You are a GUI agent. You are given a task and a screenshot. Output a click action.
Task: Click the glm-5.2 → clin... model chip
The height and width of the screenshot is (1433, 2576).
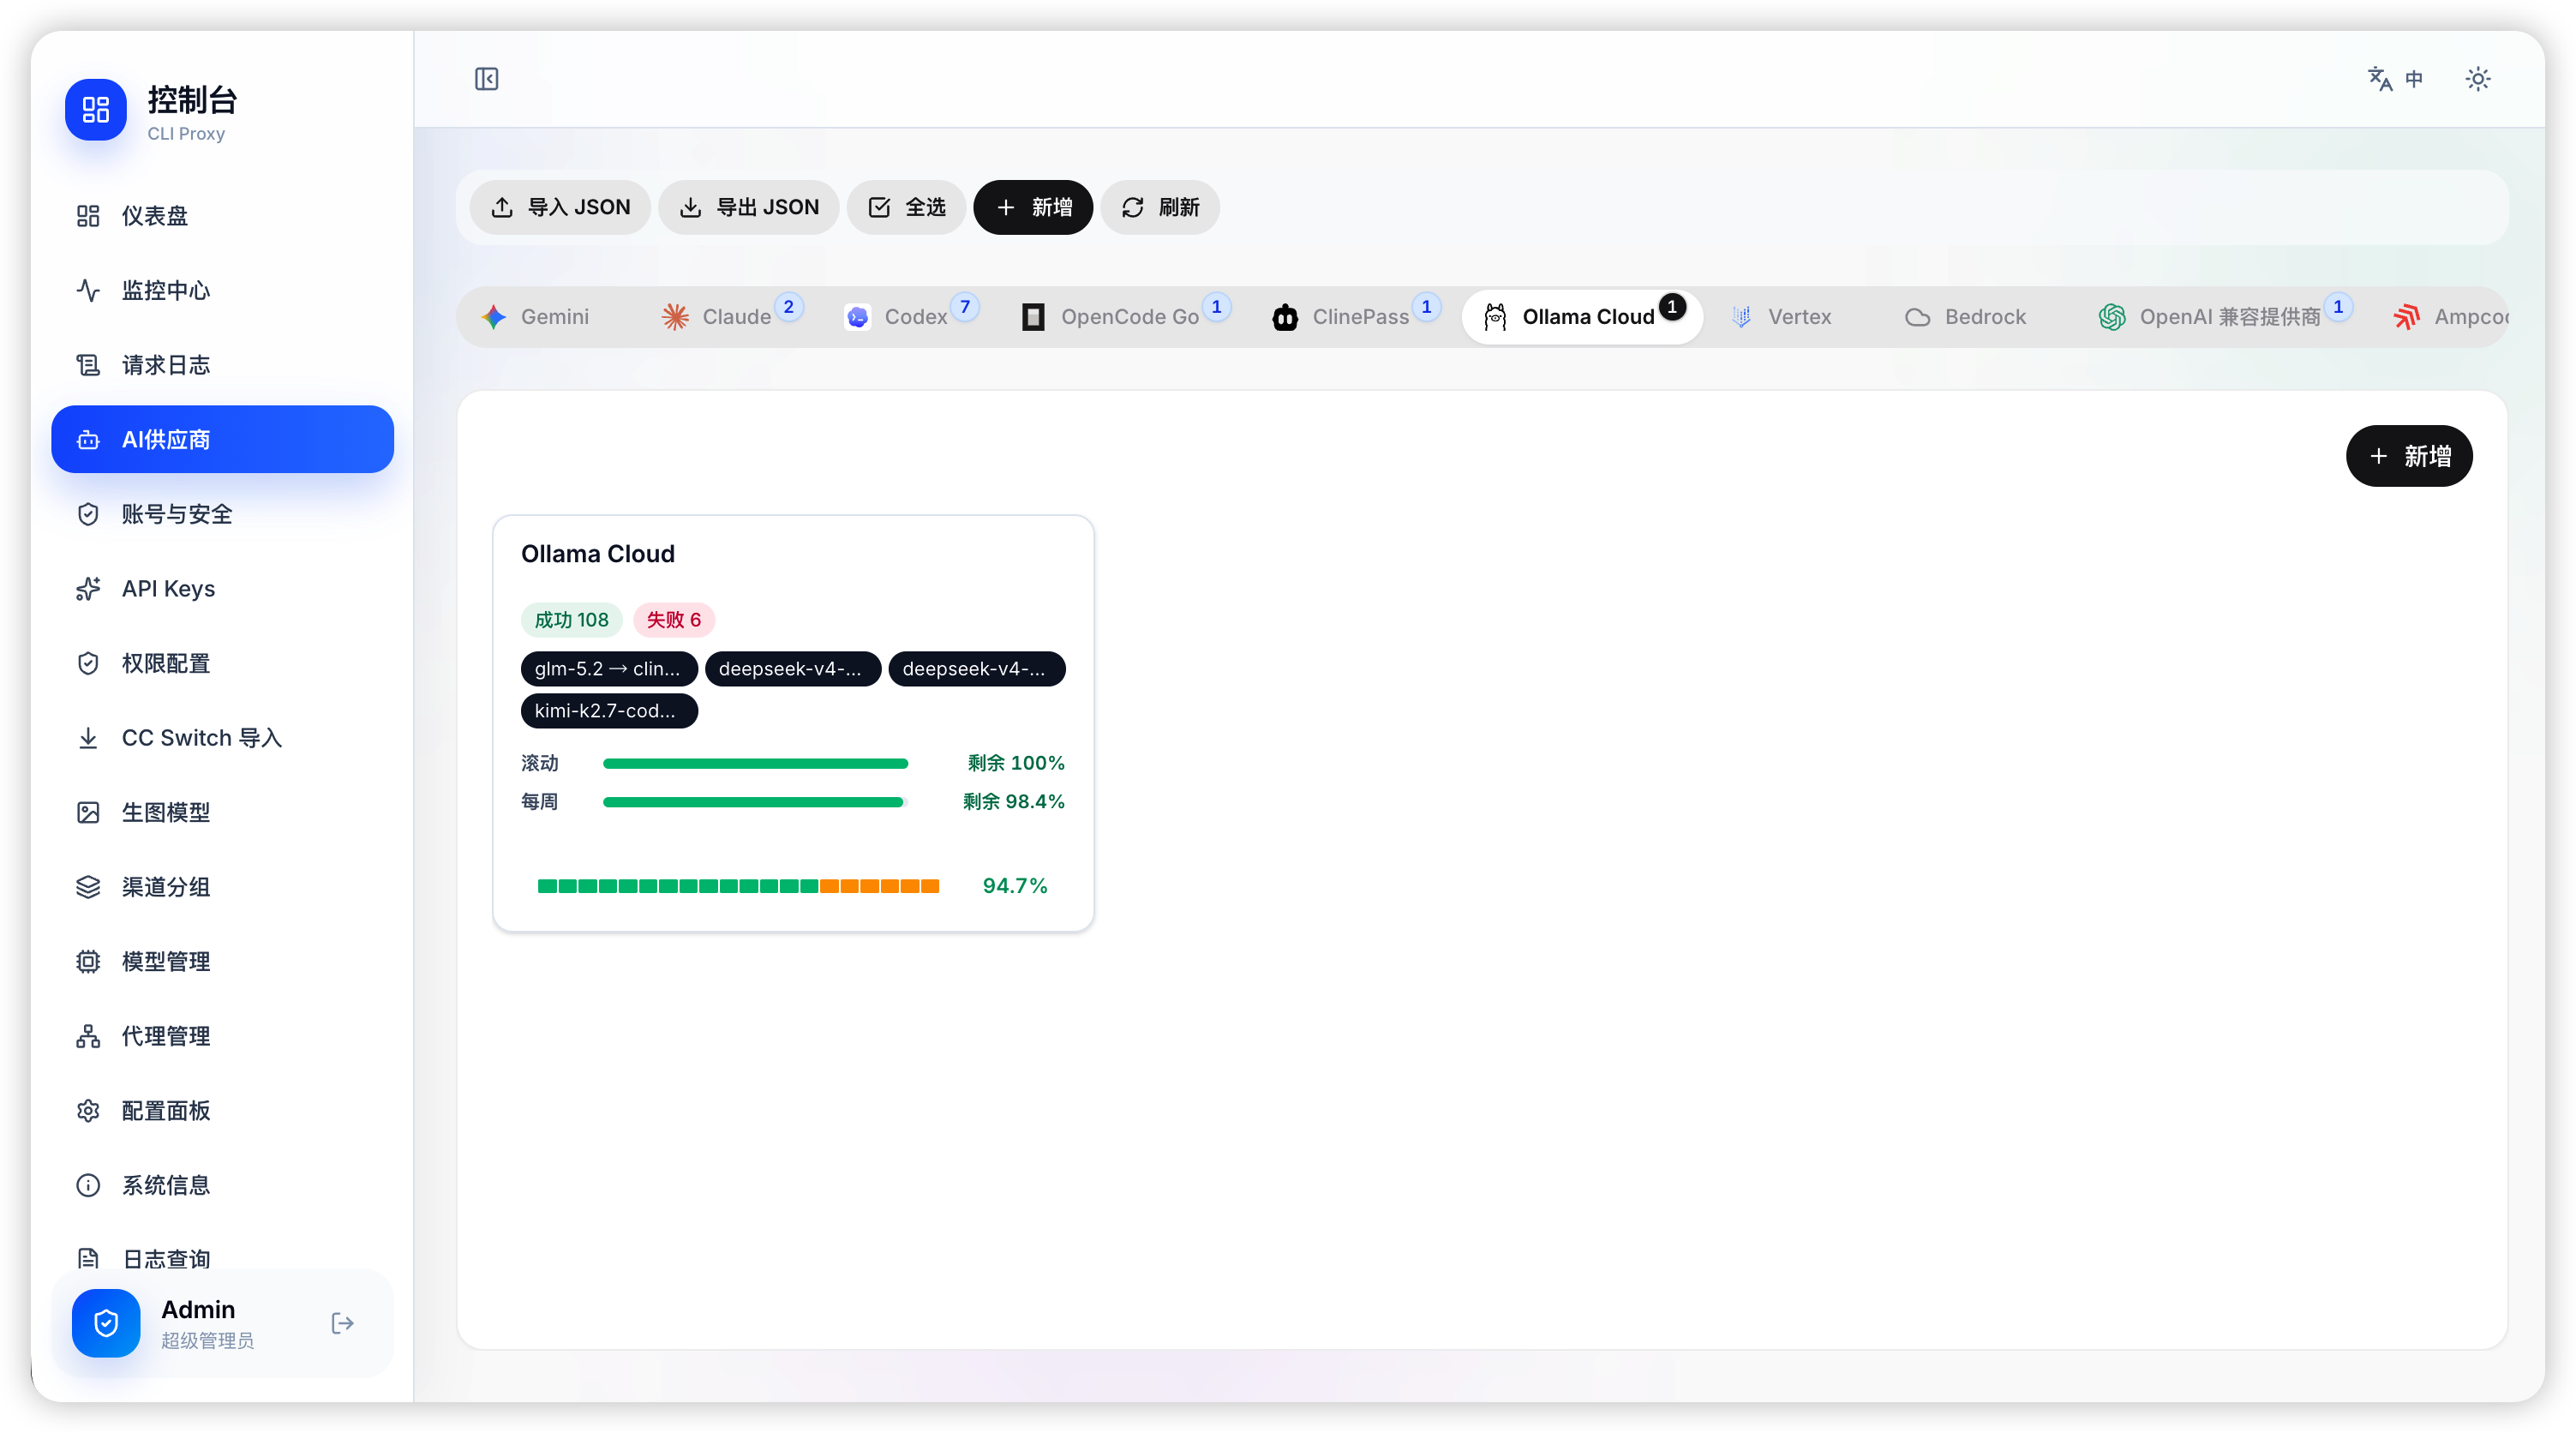[609, 669]
